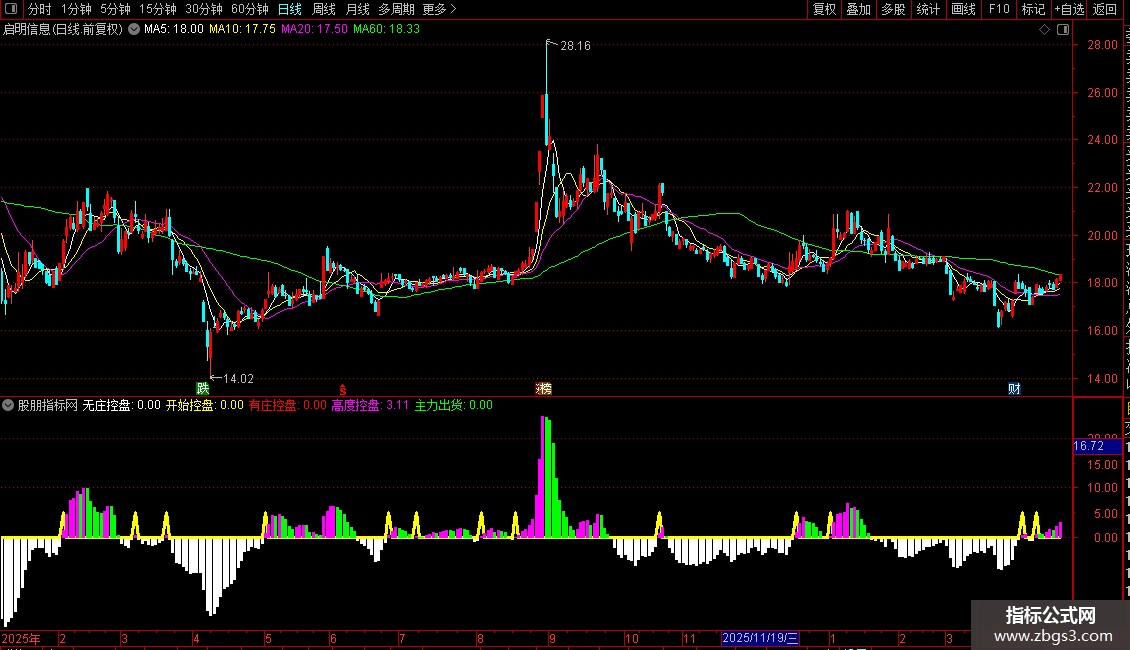
Task: Click the orange 榜 event marker
Action: point(544,388)
